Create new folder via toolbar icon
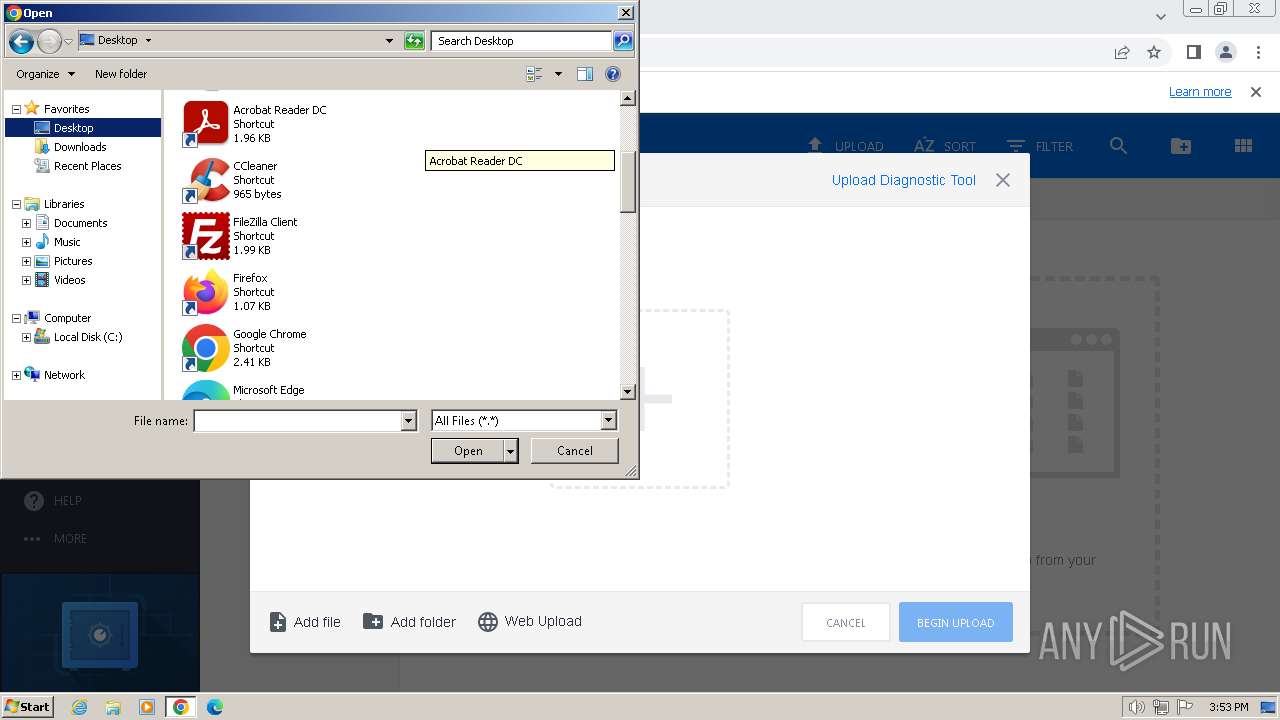This screenshot has width=1280, height=720. (x=1181, y=146)
